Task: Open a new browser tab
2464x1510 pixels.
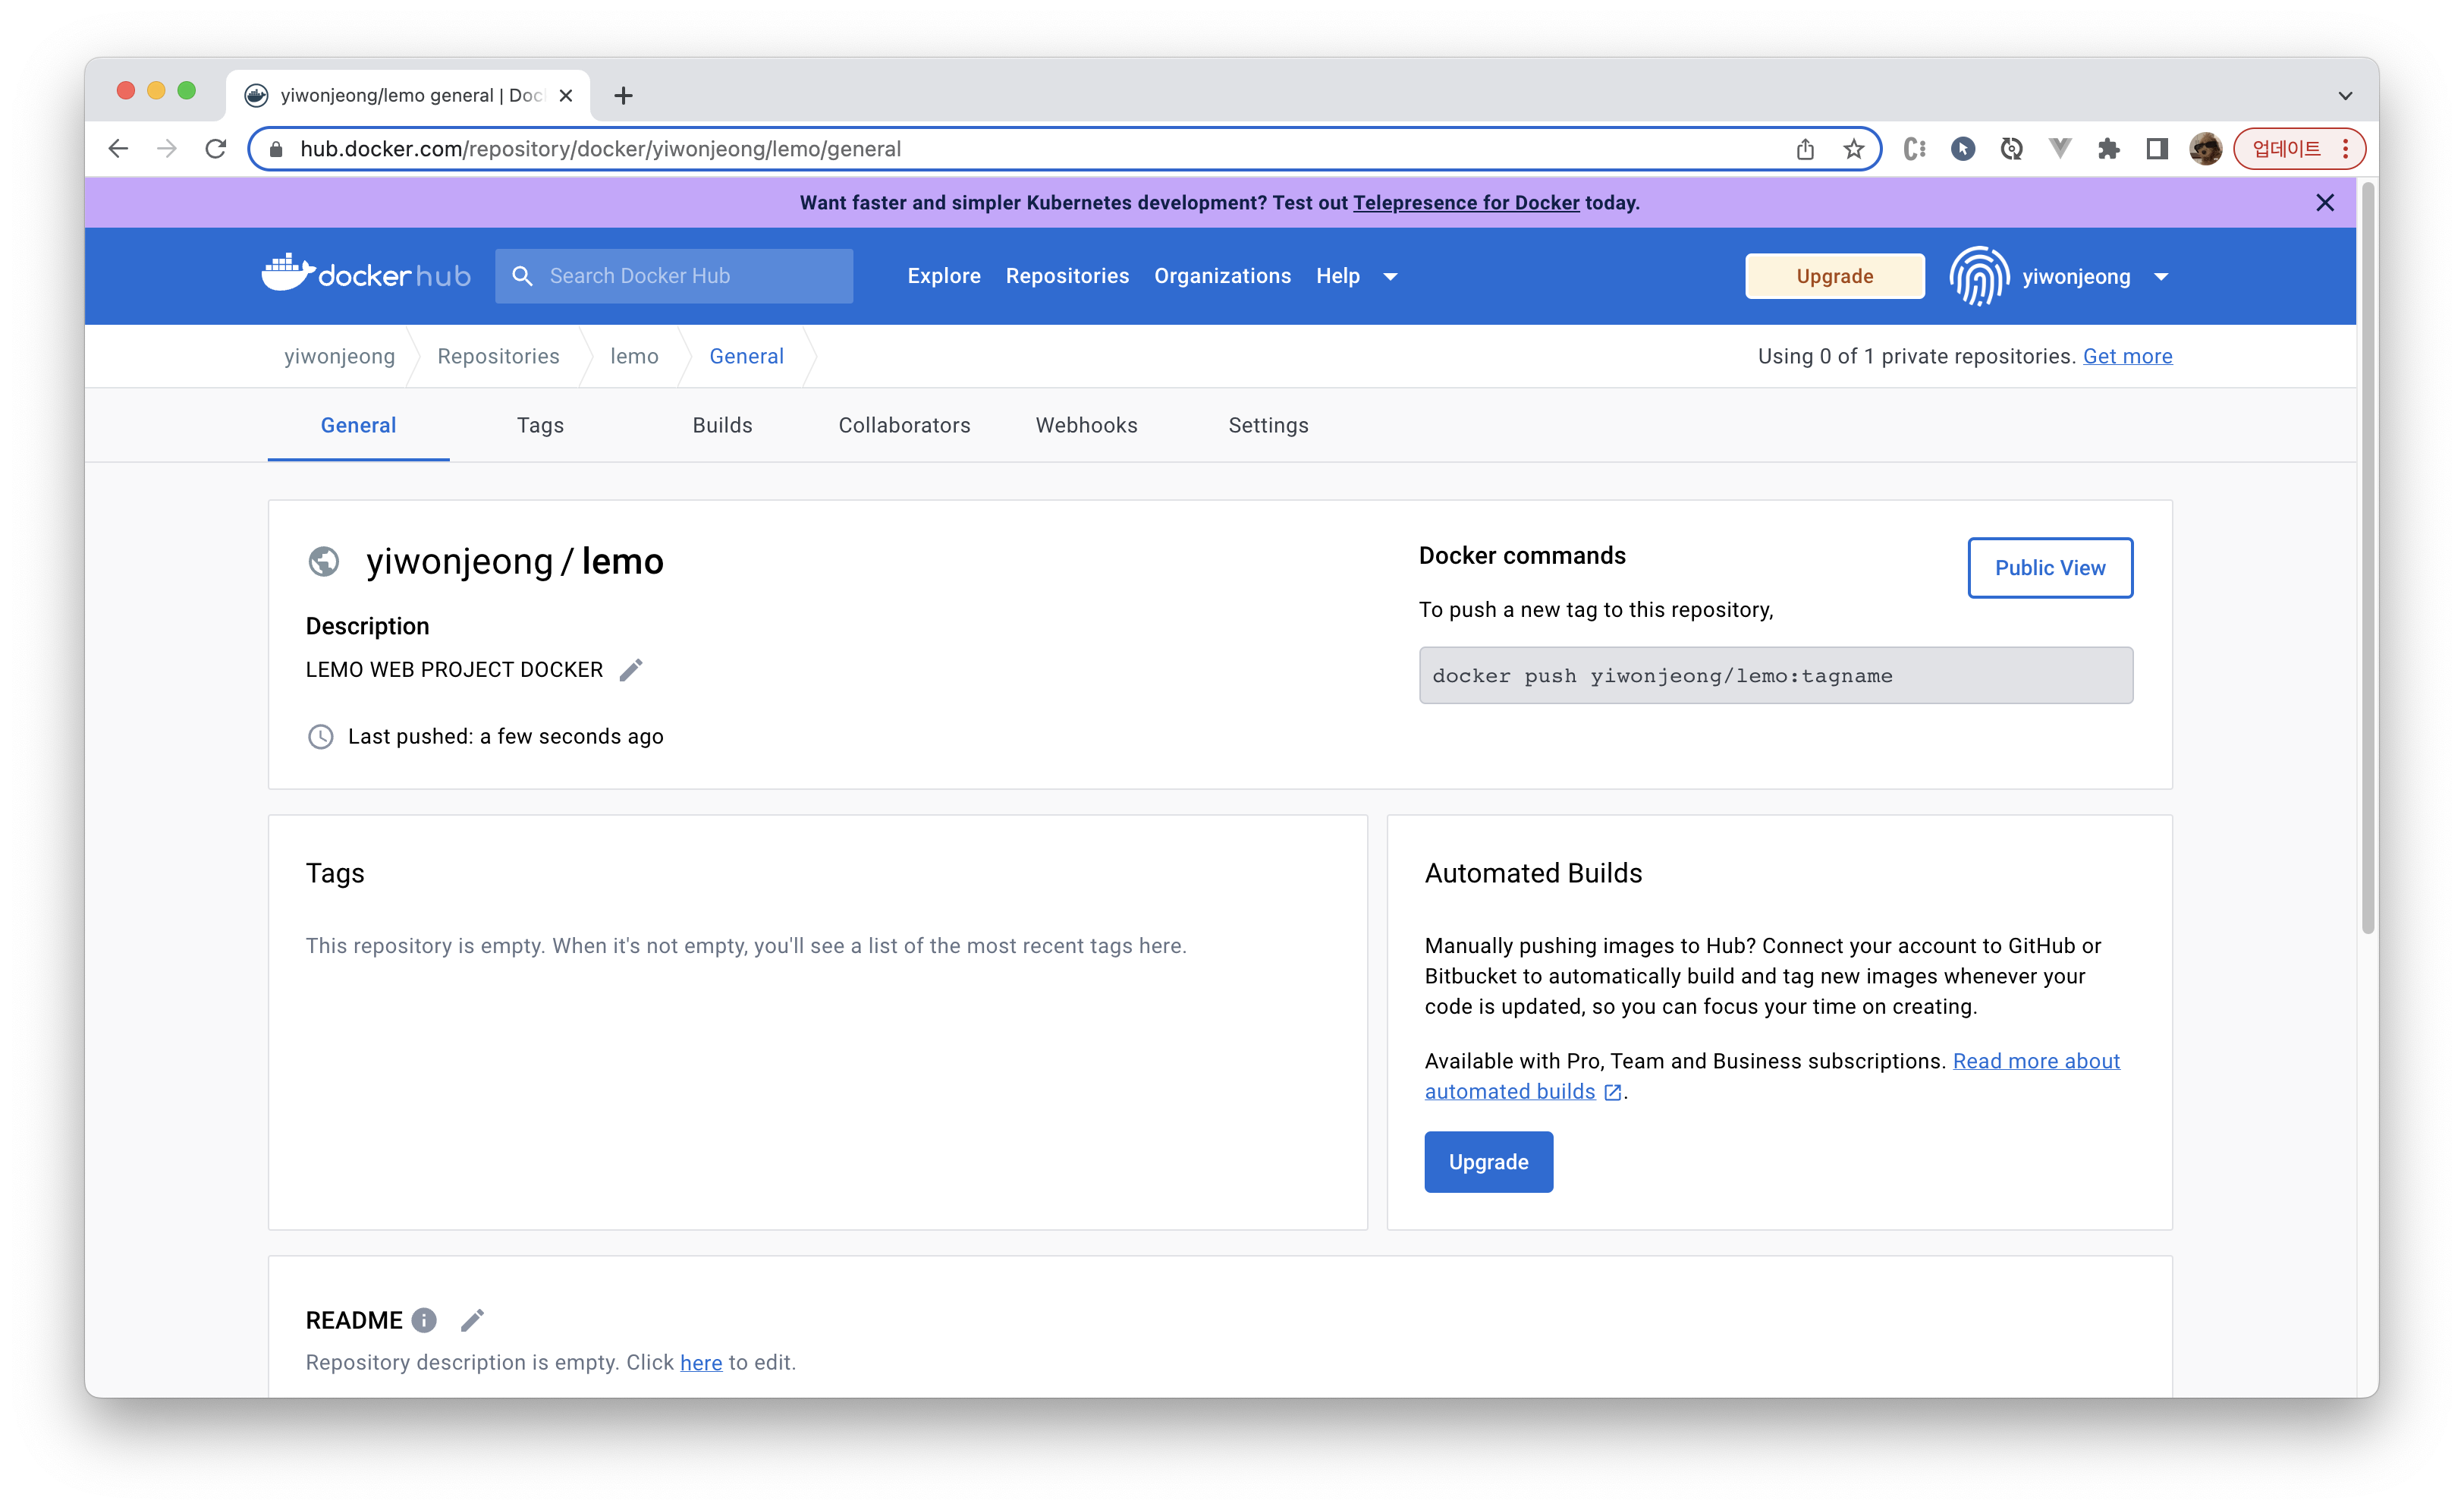Action: [x=623, y=96]
